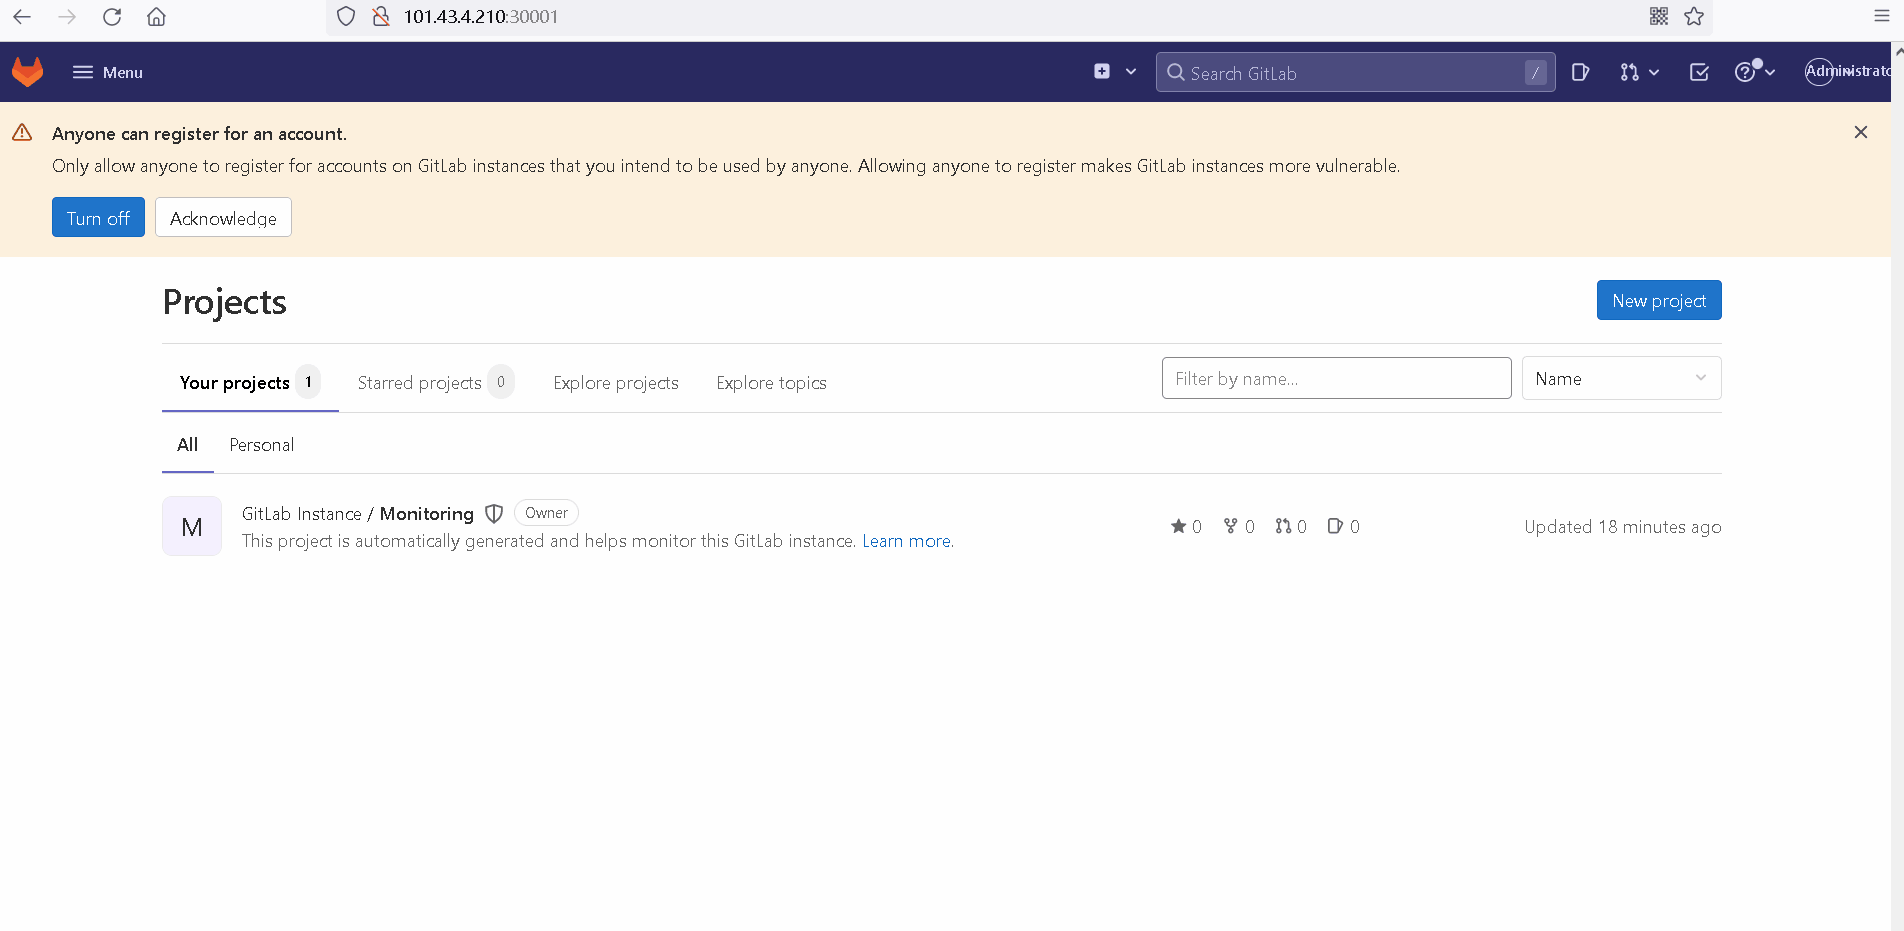This screenshot has height=931, width=1904.
Task: Click the Filter by name field
Action: (1336, 378)
